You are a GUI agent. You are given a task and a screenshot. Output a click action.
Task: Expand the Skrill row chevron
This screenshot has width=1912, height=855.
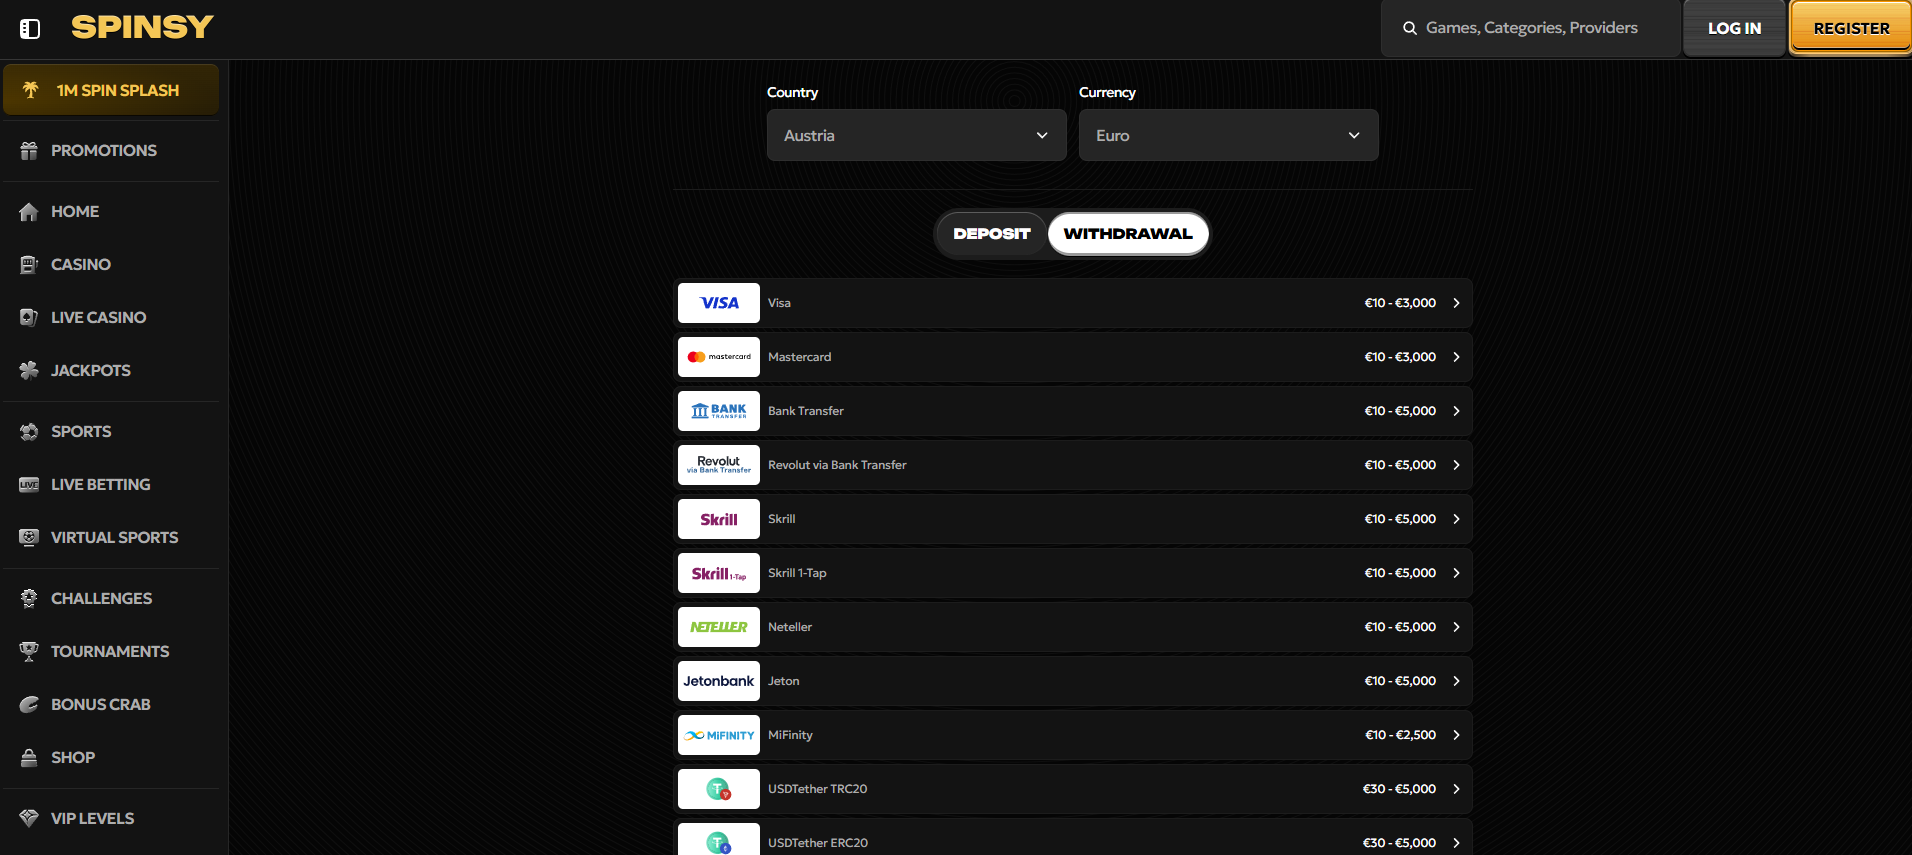click(x=1456, y=519)
